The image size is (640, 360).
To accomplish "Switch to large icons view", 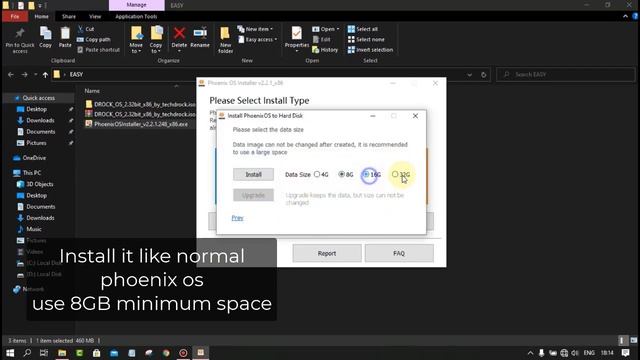I will (x=633, y=340).
